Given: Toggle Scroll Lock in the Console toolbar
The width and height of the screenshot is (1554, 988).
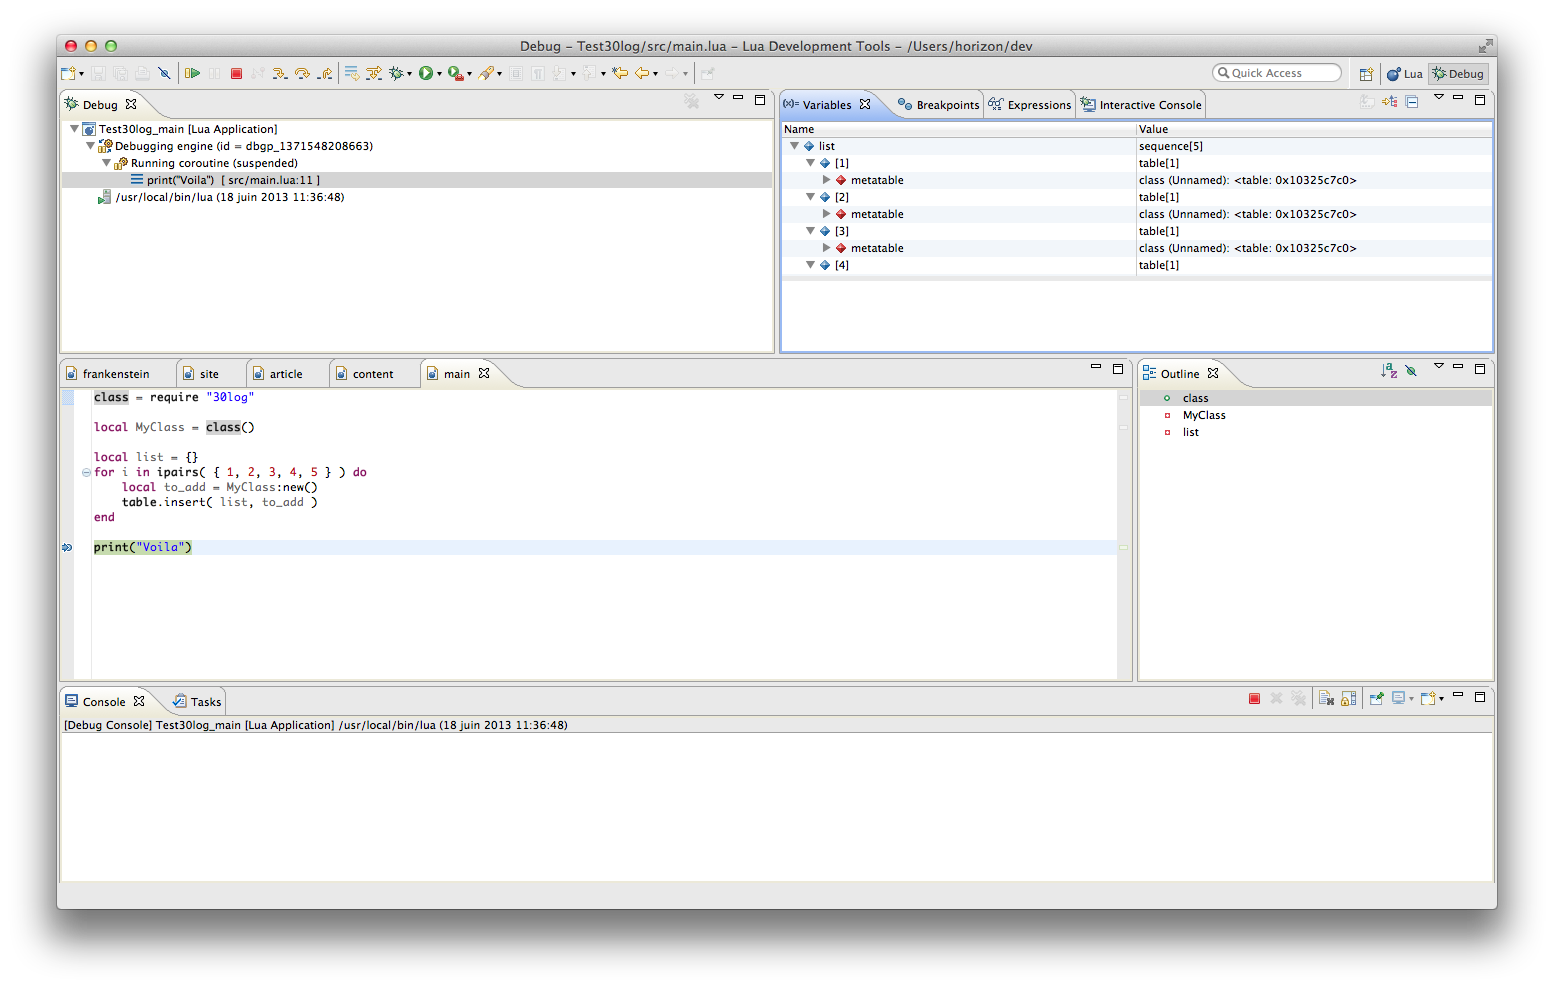Looking at the screenshot, I should (x=1348, y=699).
